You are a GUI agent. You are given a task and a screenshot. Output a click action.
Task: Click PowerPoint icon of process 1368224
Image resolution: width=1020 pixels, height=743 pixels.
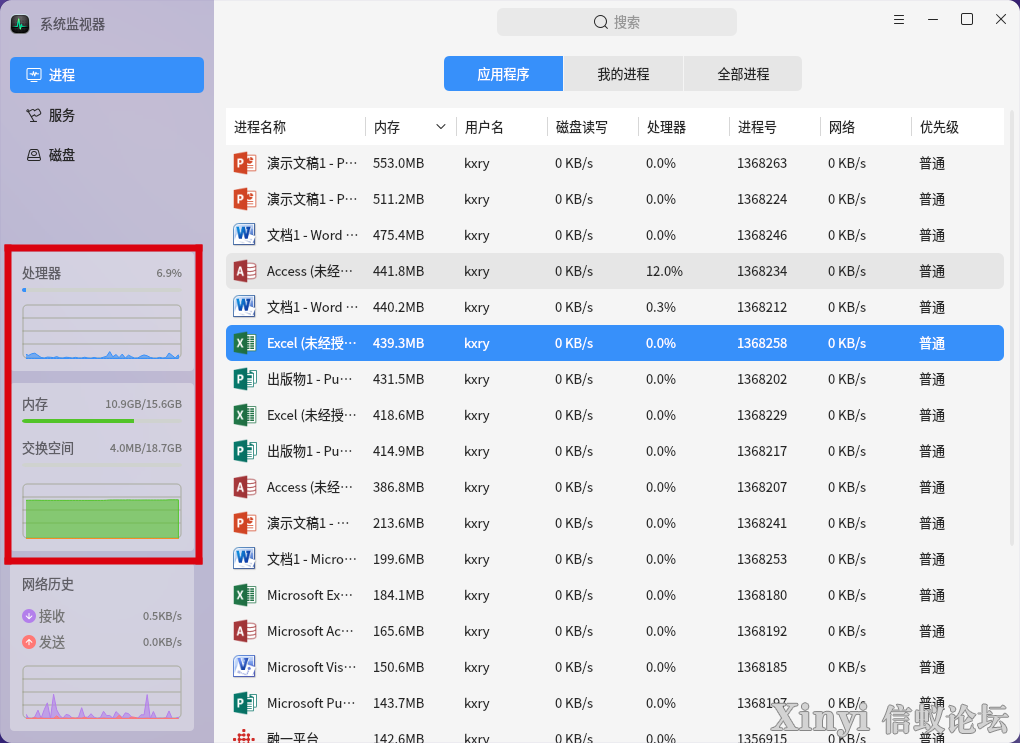[245, 199]
